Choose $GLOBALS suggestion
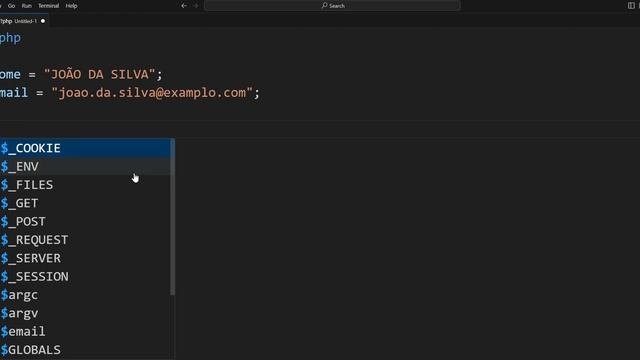The image size is (640, 360). [85, 350]
